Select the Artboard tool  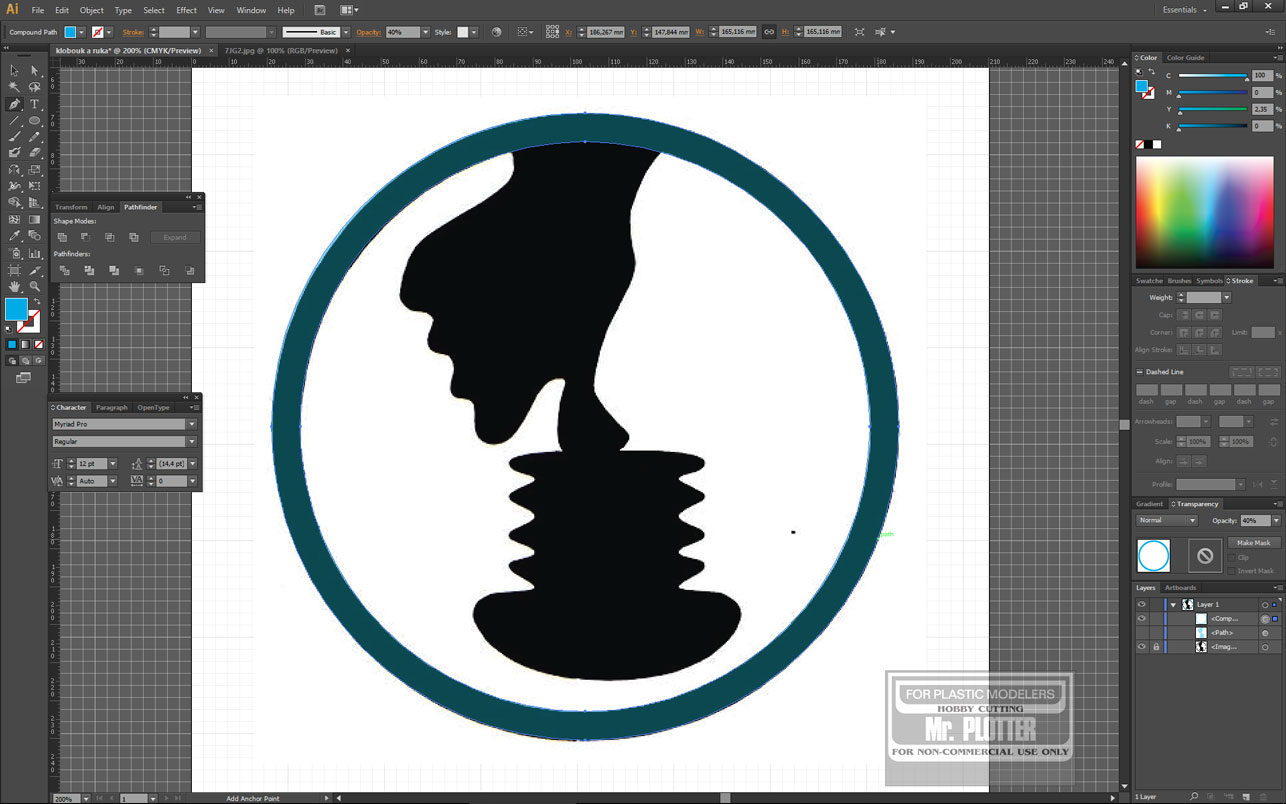coord(14,270)
